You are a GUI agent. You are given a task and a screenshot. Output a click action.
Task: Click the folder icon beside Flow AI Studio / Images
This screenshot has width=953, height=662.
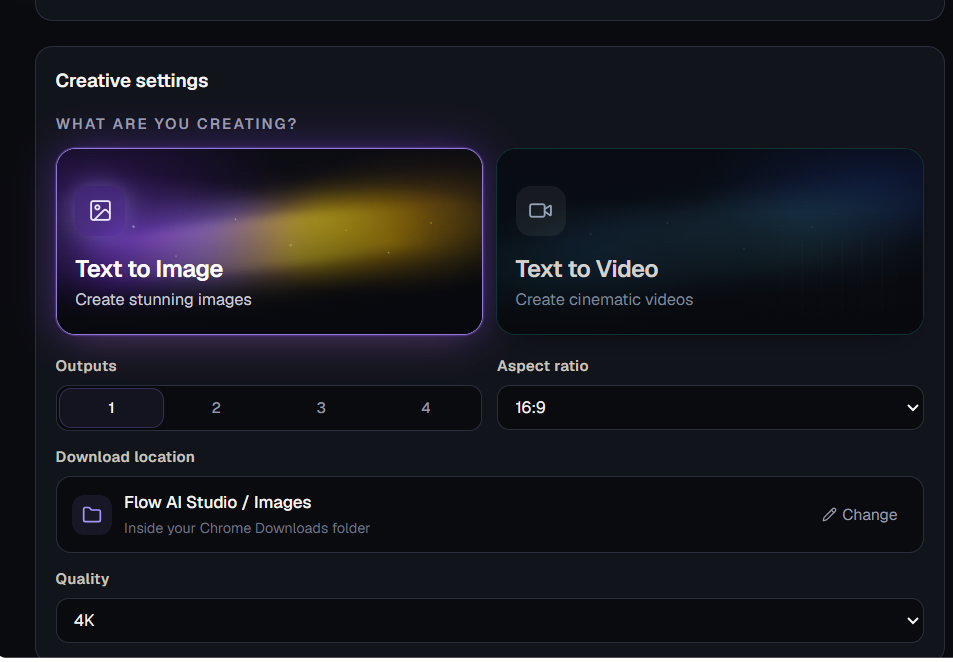[92, 515]
